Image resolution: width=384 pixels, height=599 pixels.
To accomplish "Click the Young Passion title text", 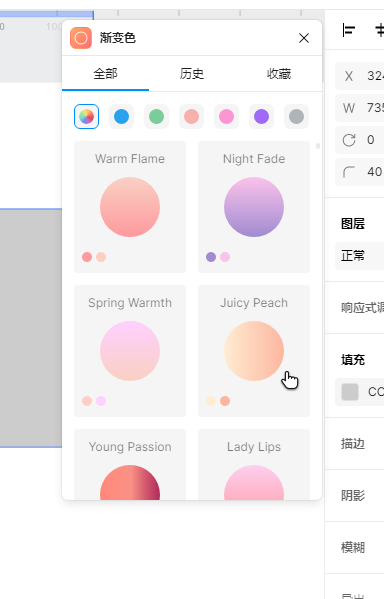I will 130,447.
